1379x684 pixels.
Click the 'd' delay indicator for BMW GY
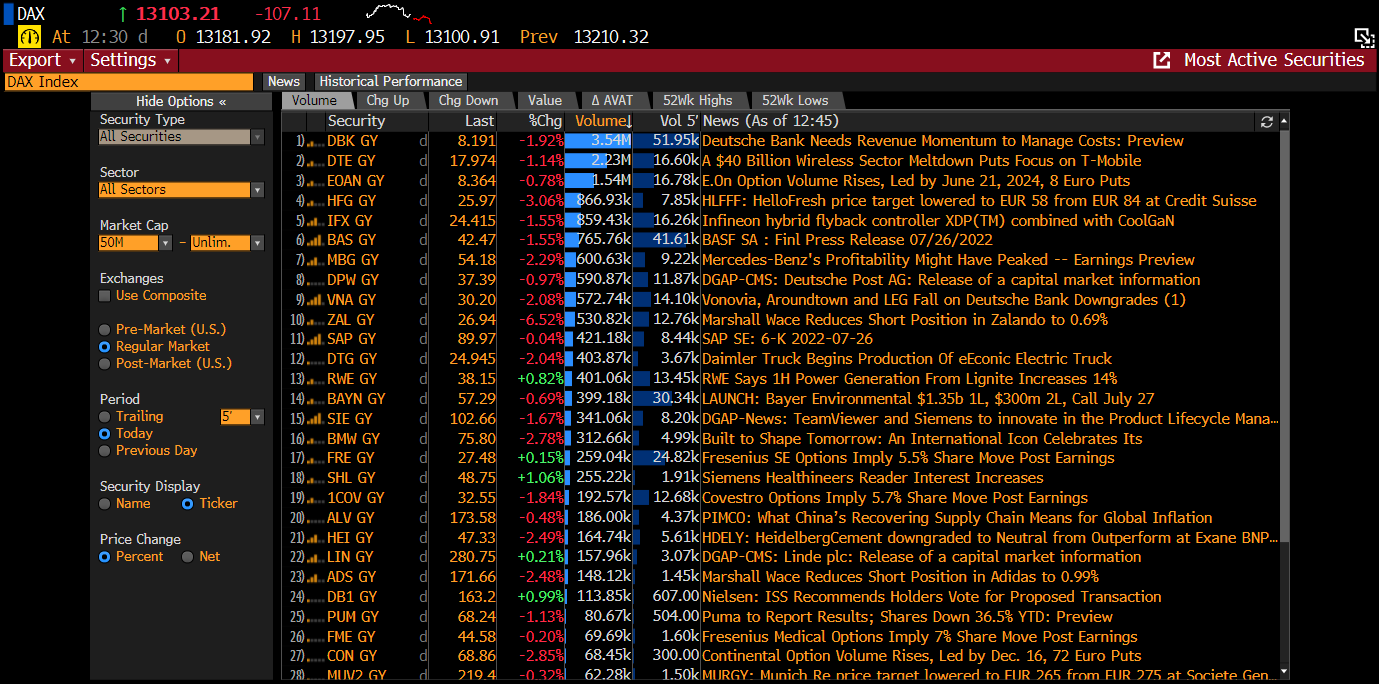click(423, 438)
